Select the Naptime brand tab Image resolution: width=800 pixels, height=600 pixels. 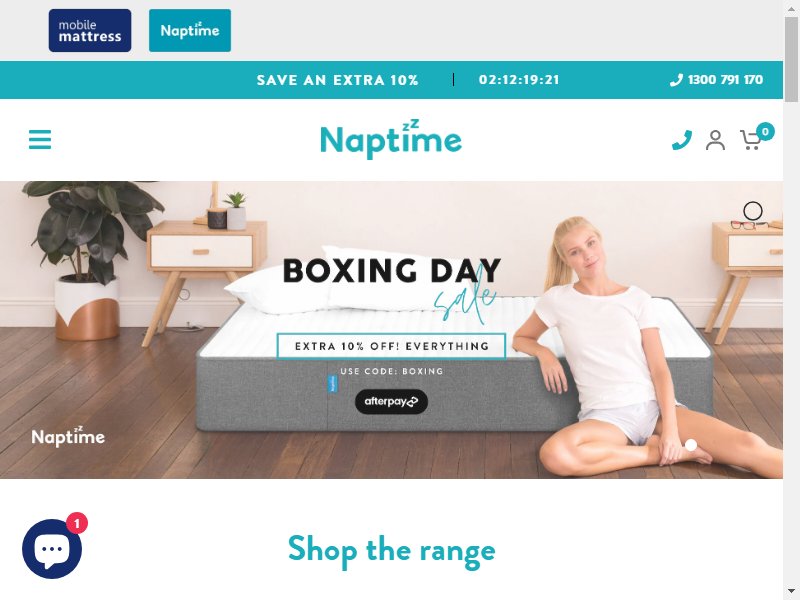tap(190, 31)
